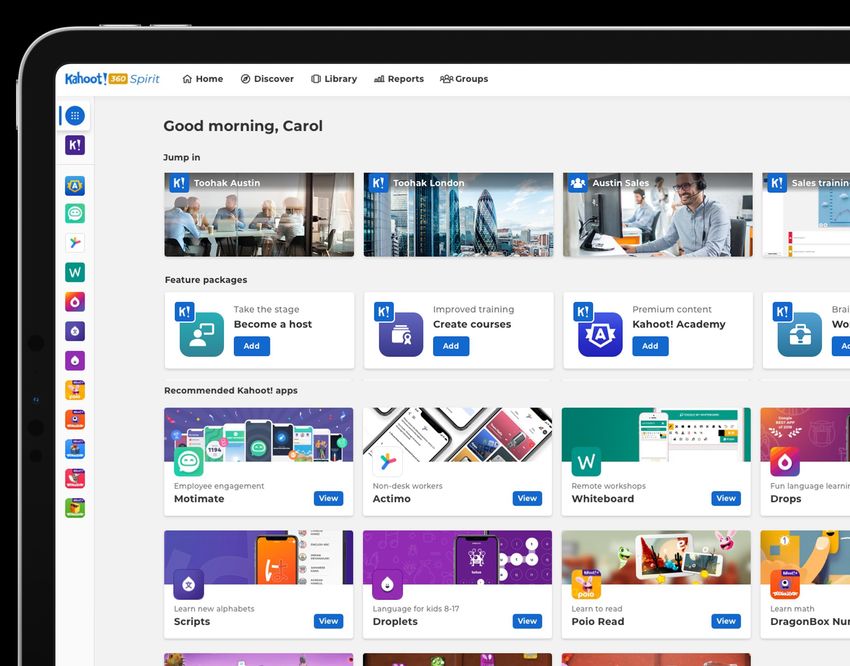This screenshot has height=666, width=850.
Task: Open blue DragonBox app sidebar icon
Action: click(75, 449)
